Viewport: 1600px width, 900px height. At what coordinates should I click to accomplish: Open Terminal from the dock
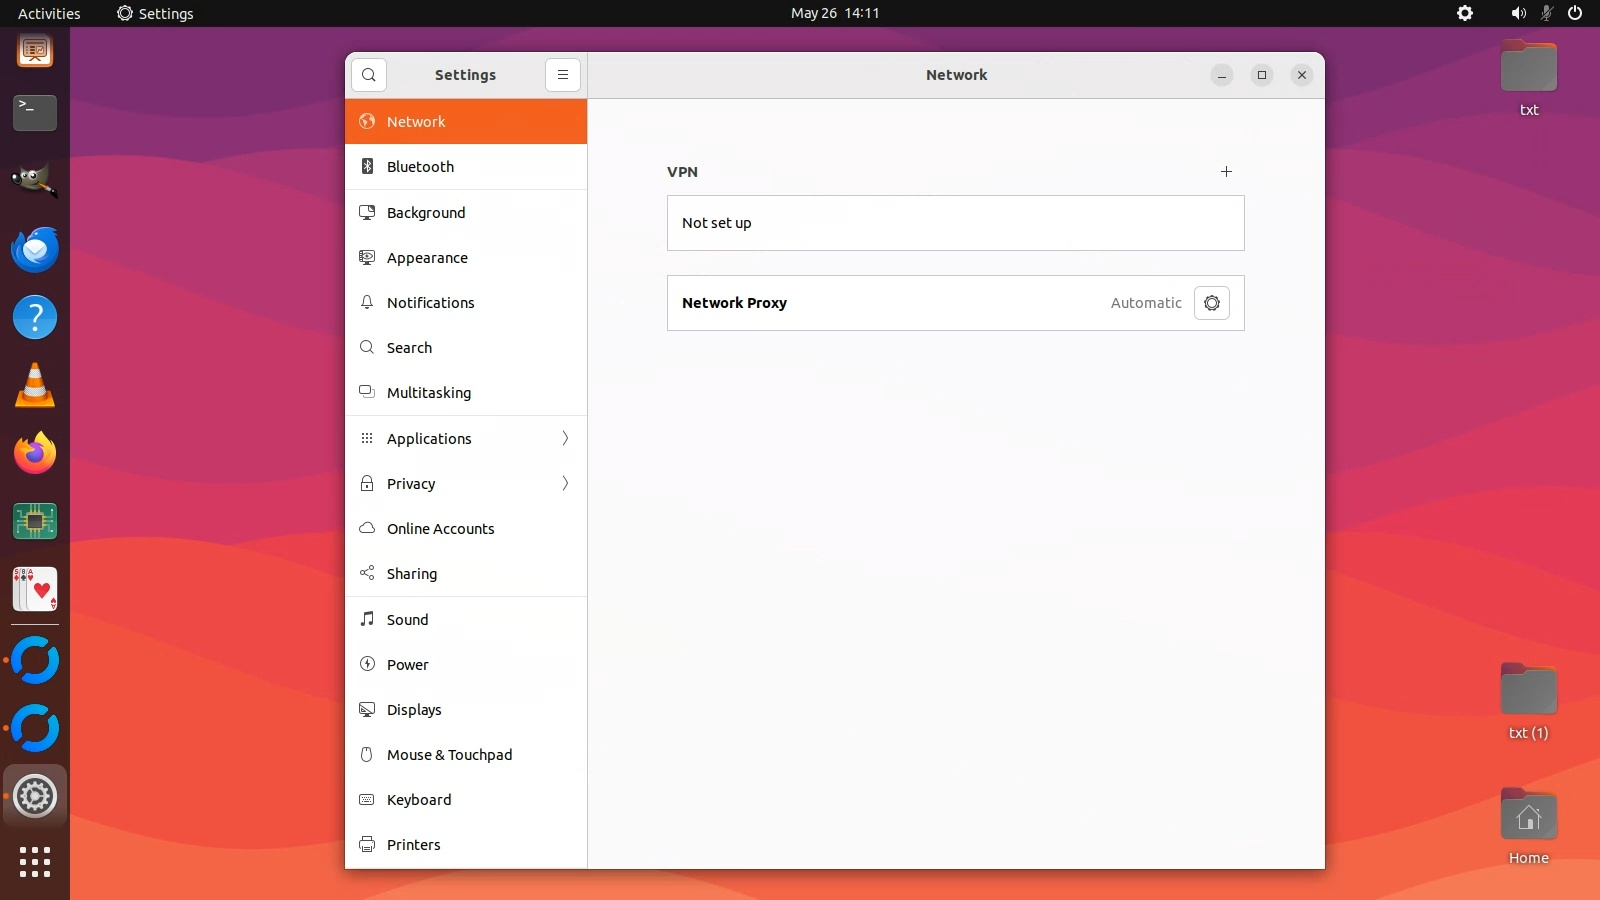tap(35, 113)
